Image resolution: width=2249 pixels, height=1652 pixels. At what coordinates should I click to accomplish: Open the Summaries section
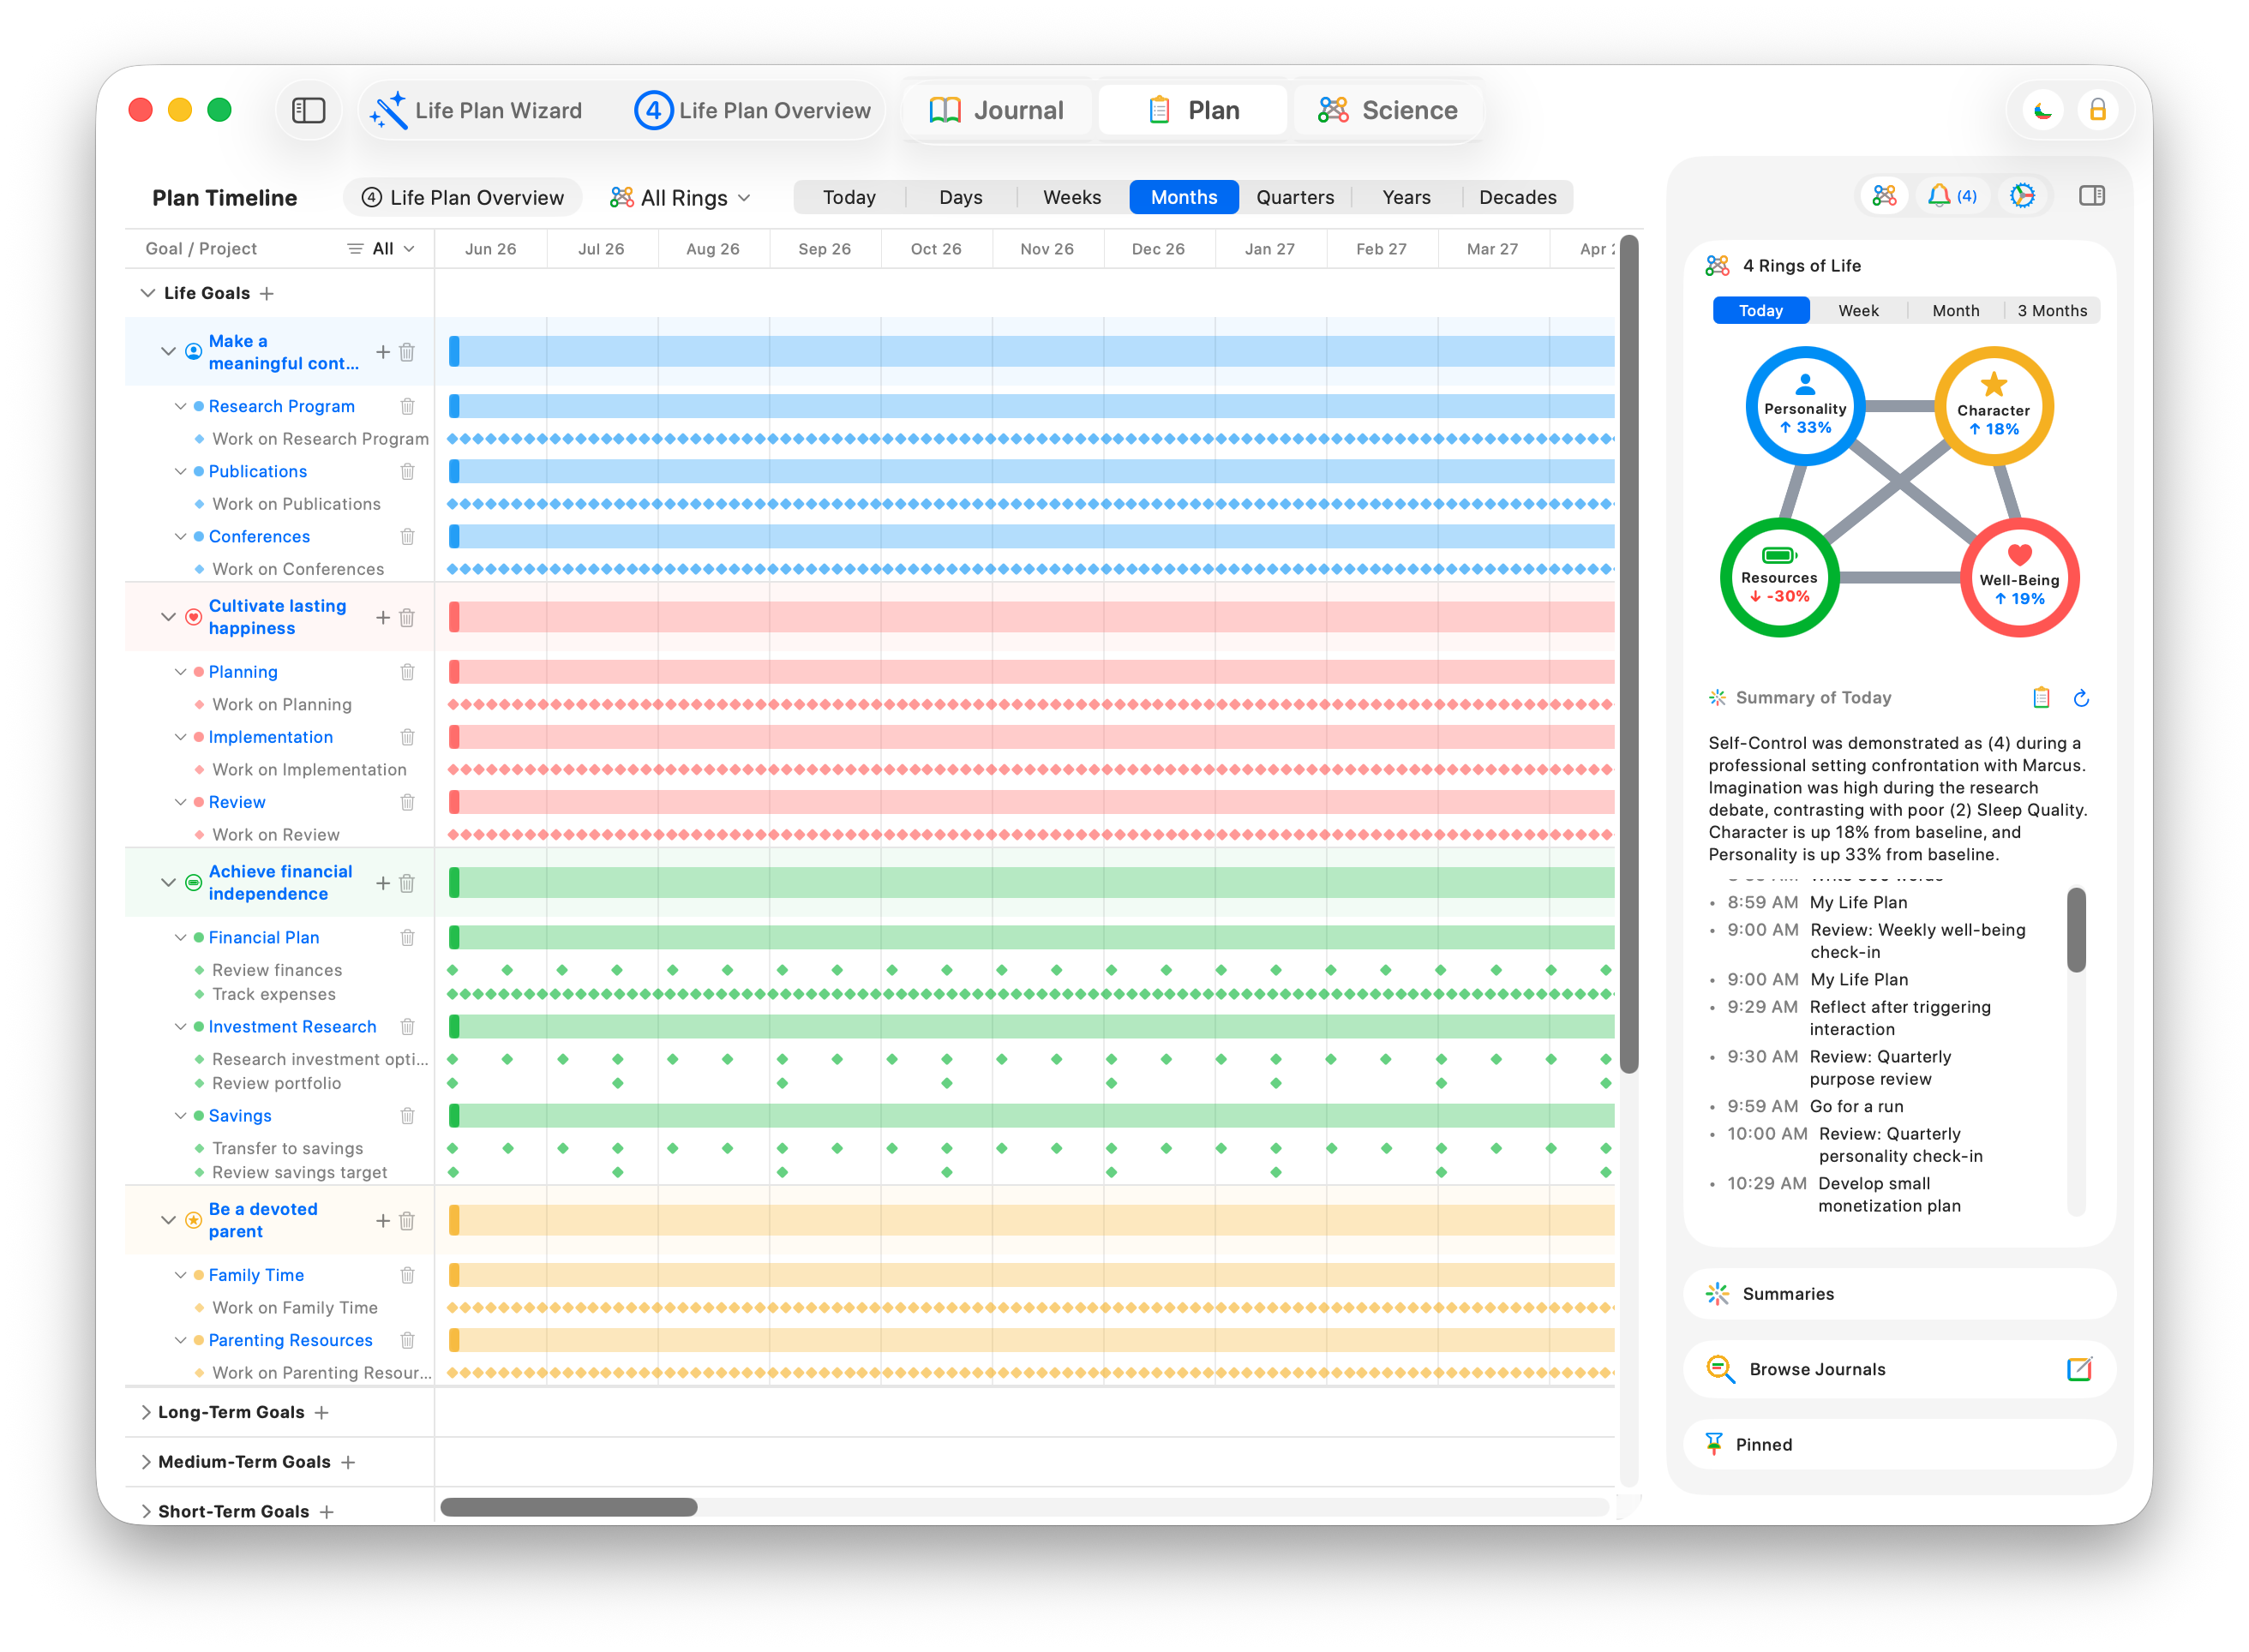(x=1899, y=1294)
